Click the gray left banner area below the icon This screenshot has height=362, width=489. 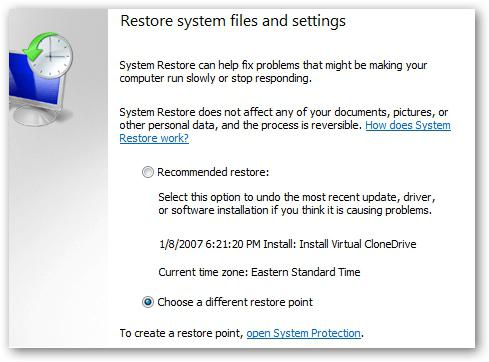(58, 233)
